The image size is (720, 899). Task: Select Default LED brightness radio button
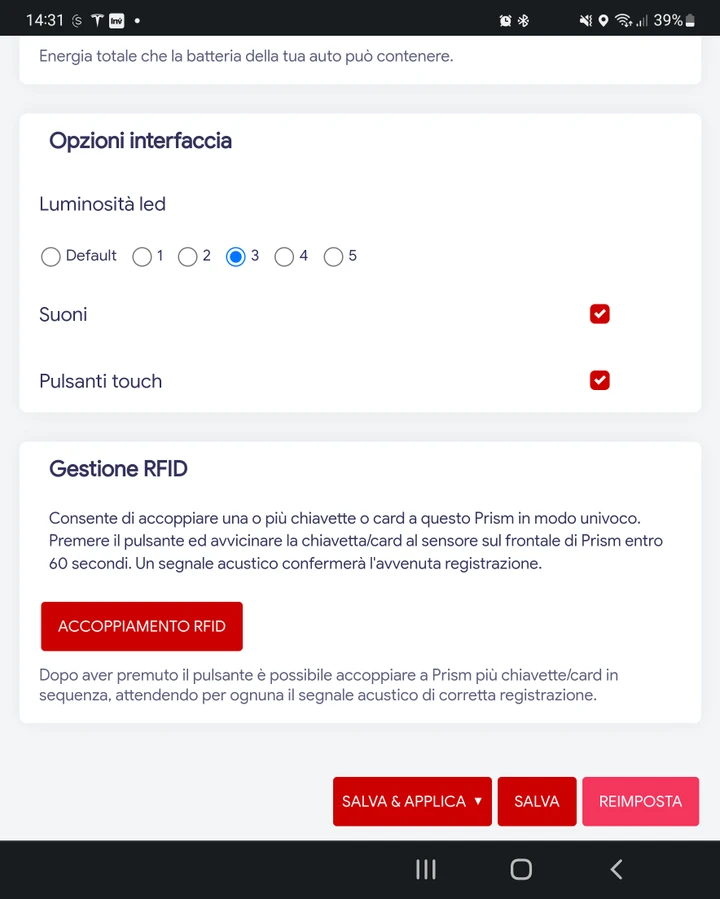coord(50,256)
